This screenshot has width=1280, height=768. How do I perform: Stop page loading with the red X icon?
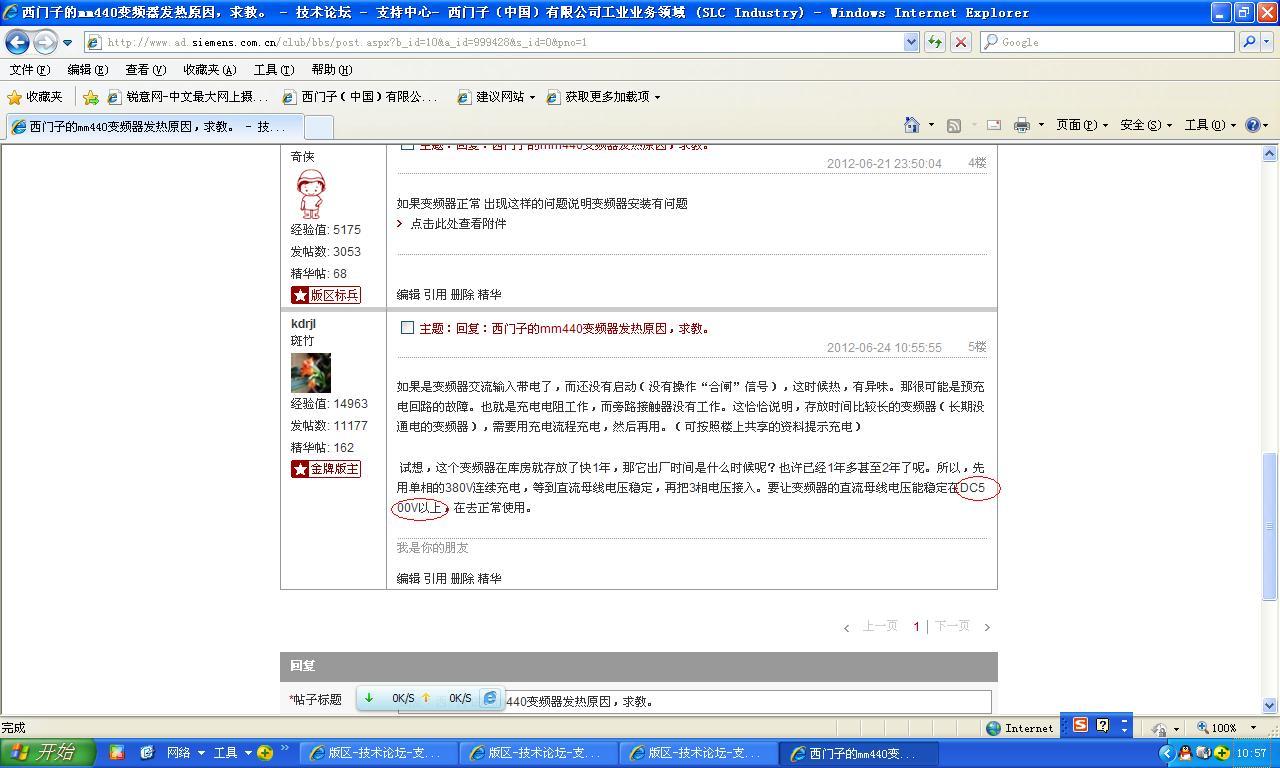960,42
